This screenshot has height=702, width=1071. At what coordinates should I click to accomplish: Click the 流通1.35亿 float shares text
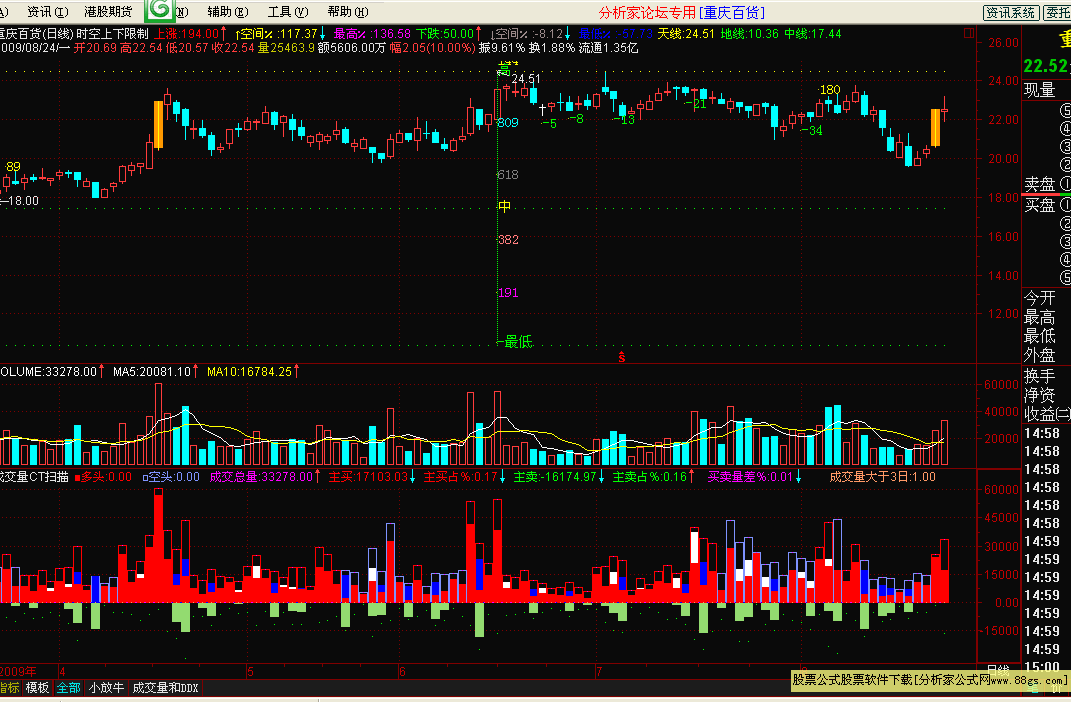608,48
